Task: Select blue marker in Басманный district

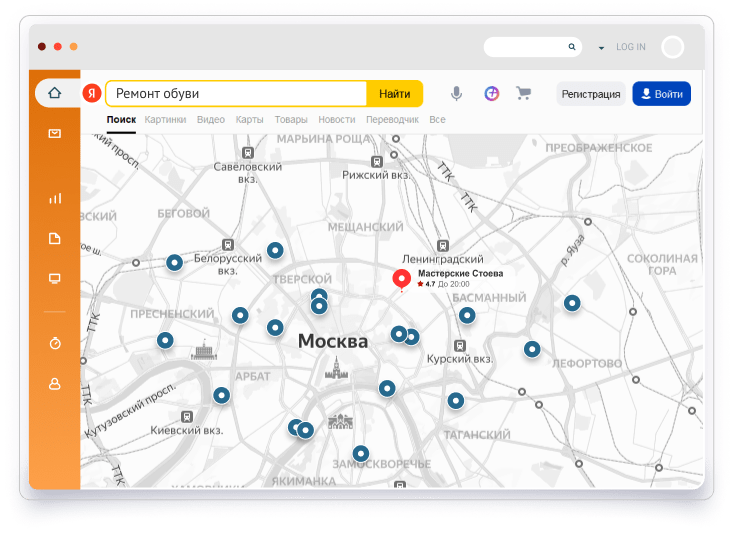Action: click(467, 315)
